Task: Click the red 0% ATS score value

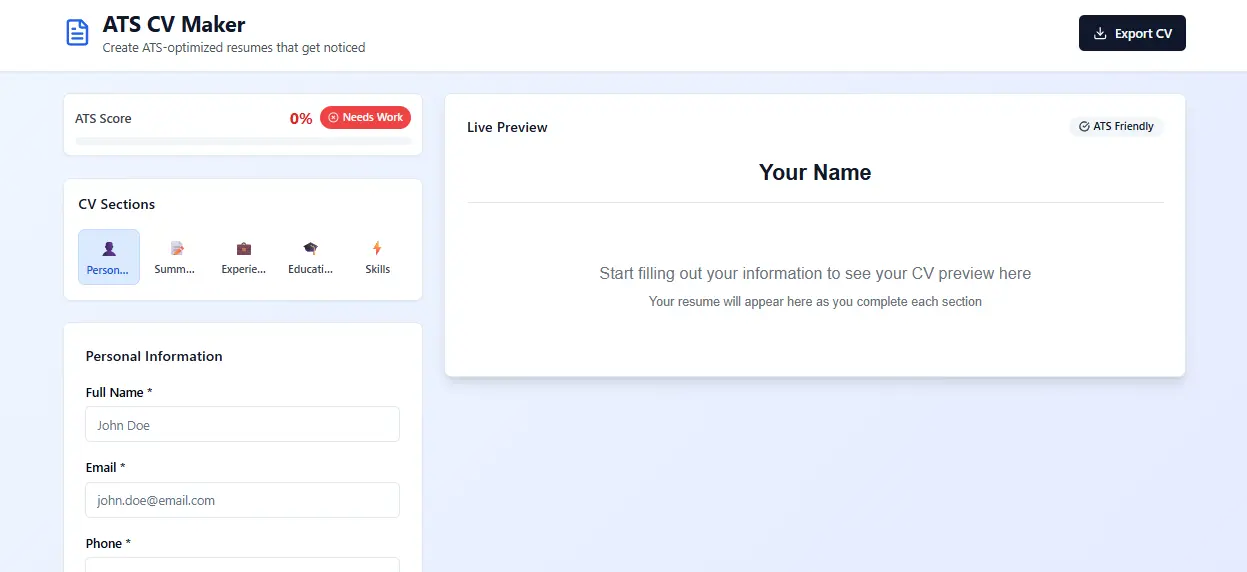Action: click(301, 118)
